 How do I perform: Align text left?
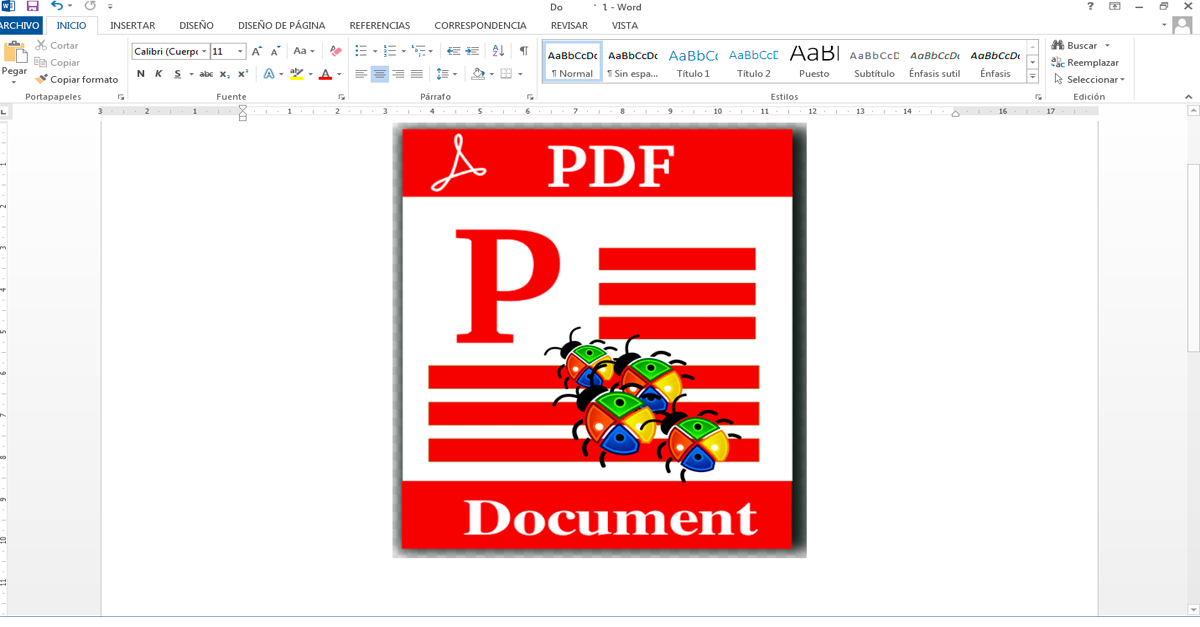(361, 74)
